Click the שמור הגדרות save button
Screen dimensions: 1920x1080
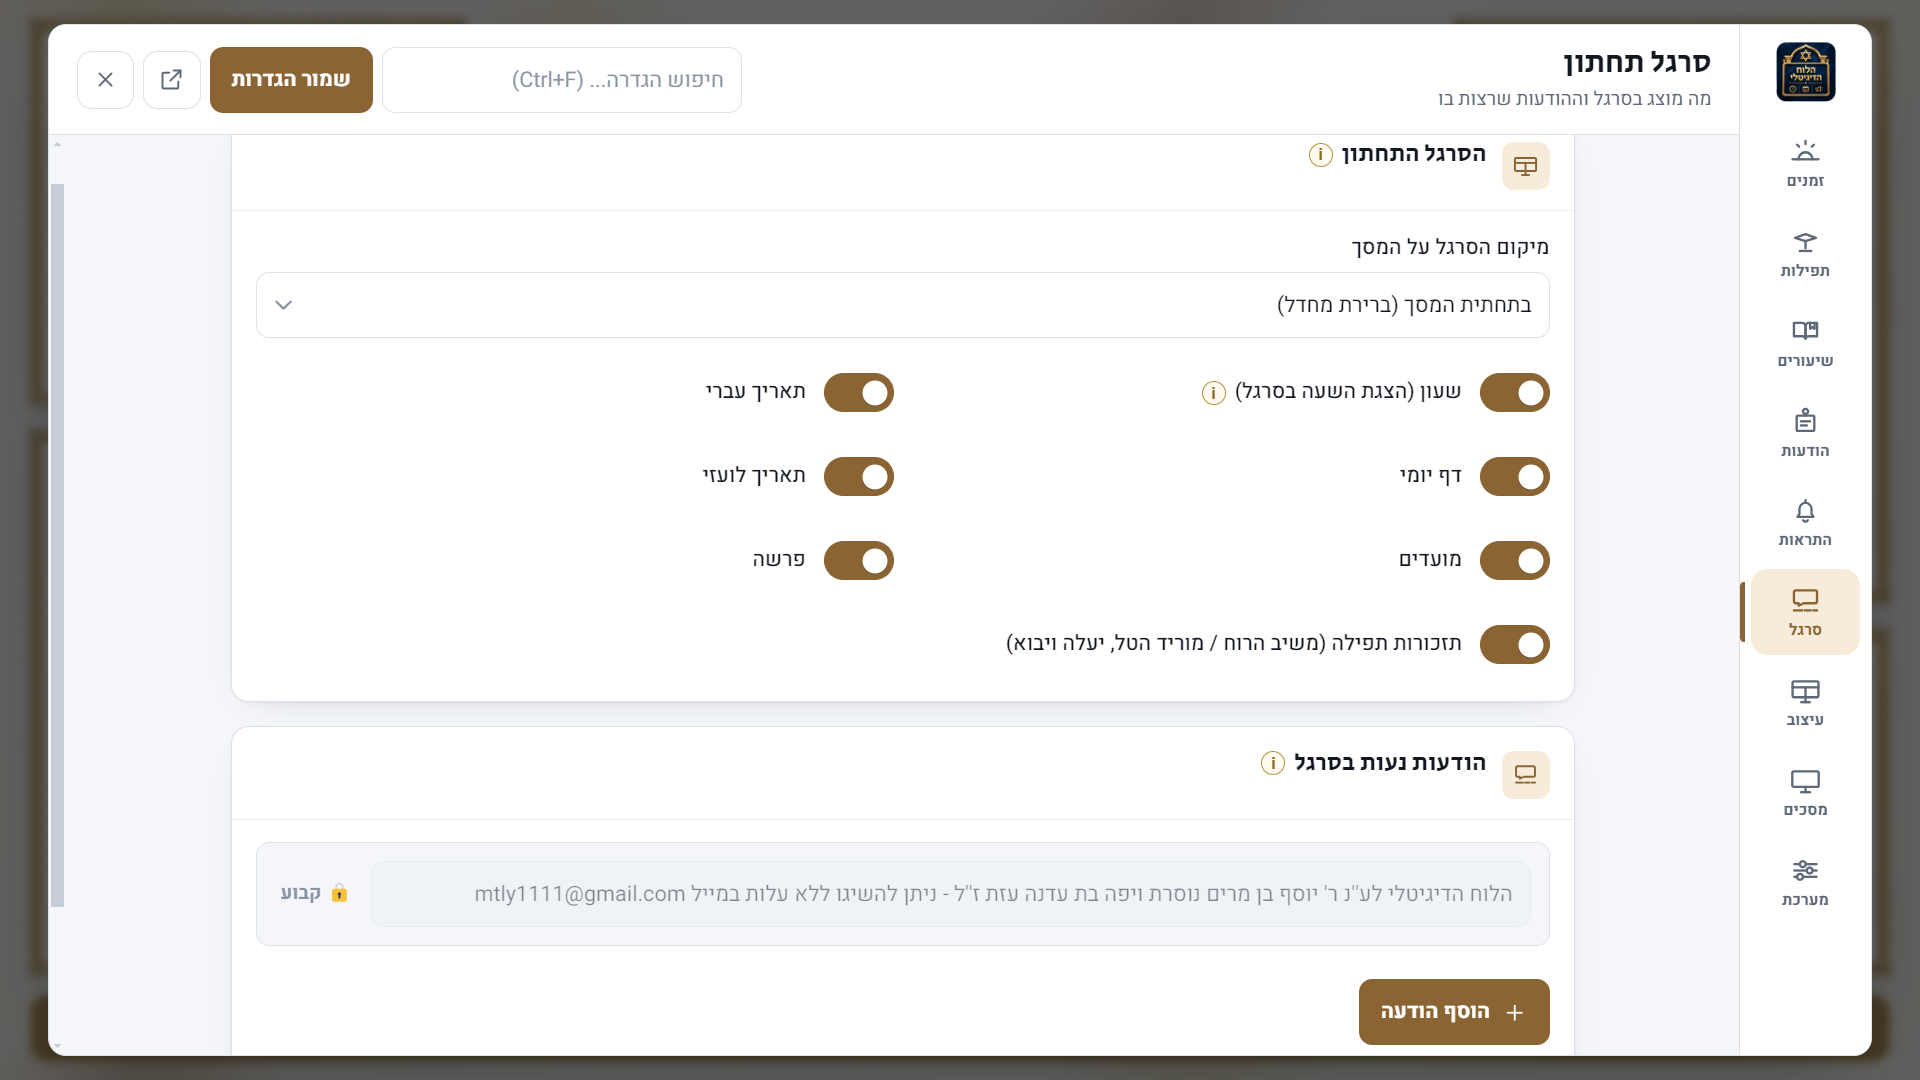click(291, 80)
